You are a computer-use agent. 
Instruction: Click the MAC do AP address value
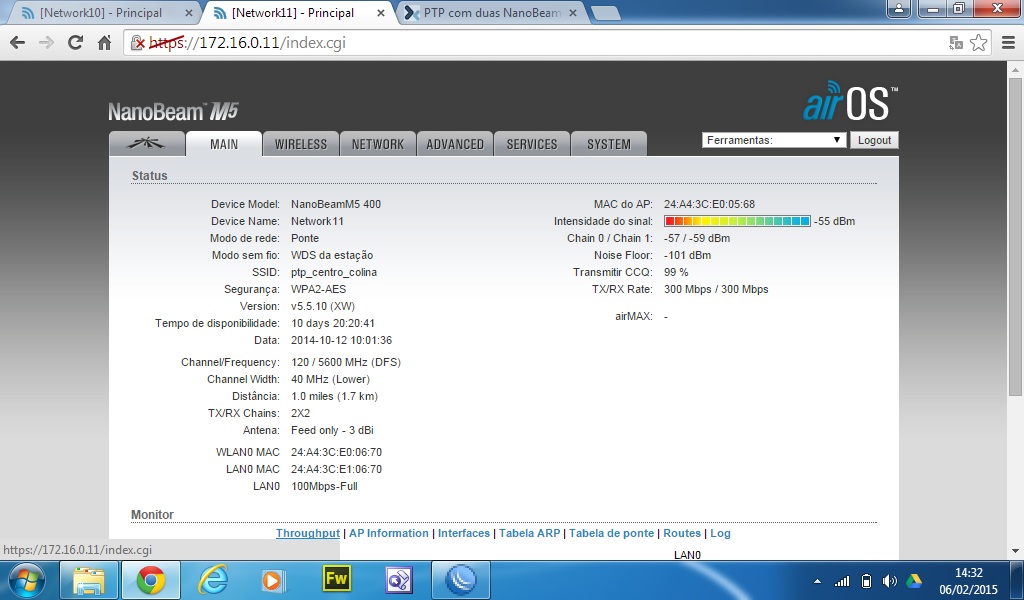coord(709,204)
